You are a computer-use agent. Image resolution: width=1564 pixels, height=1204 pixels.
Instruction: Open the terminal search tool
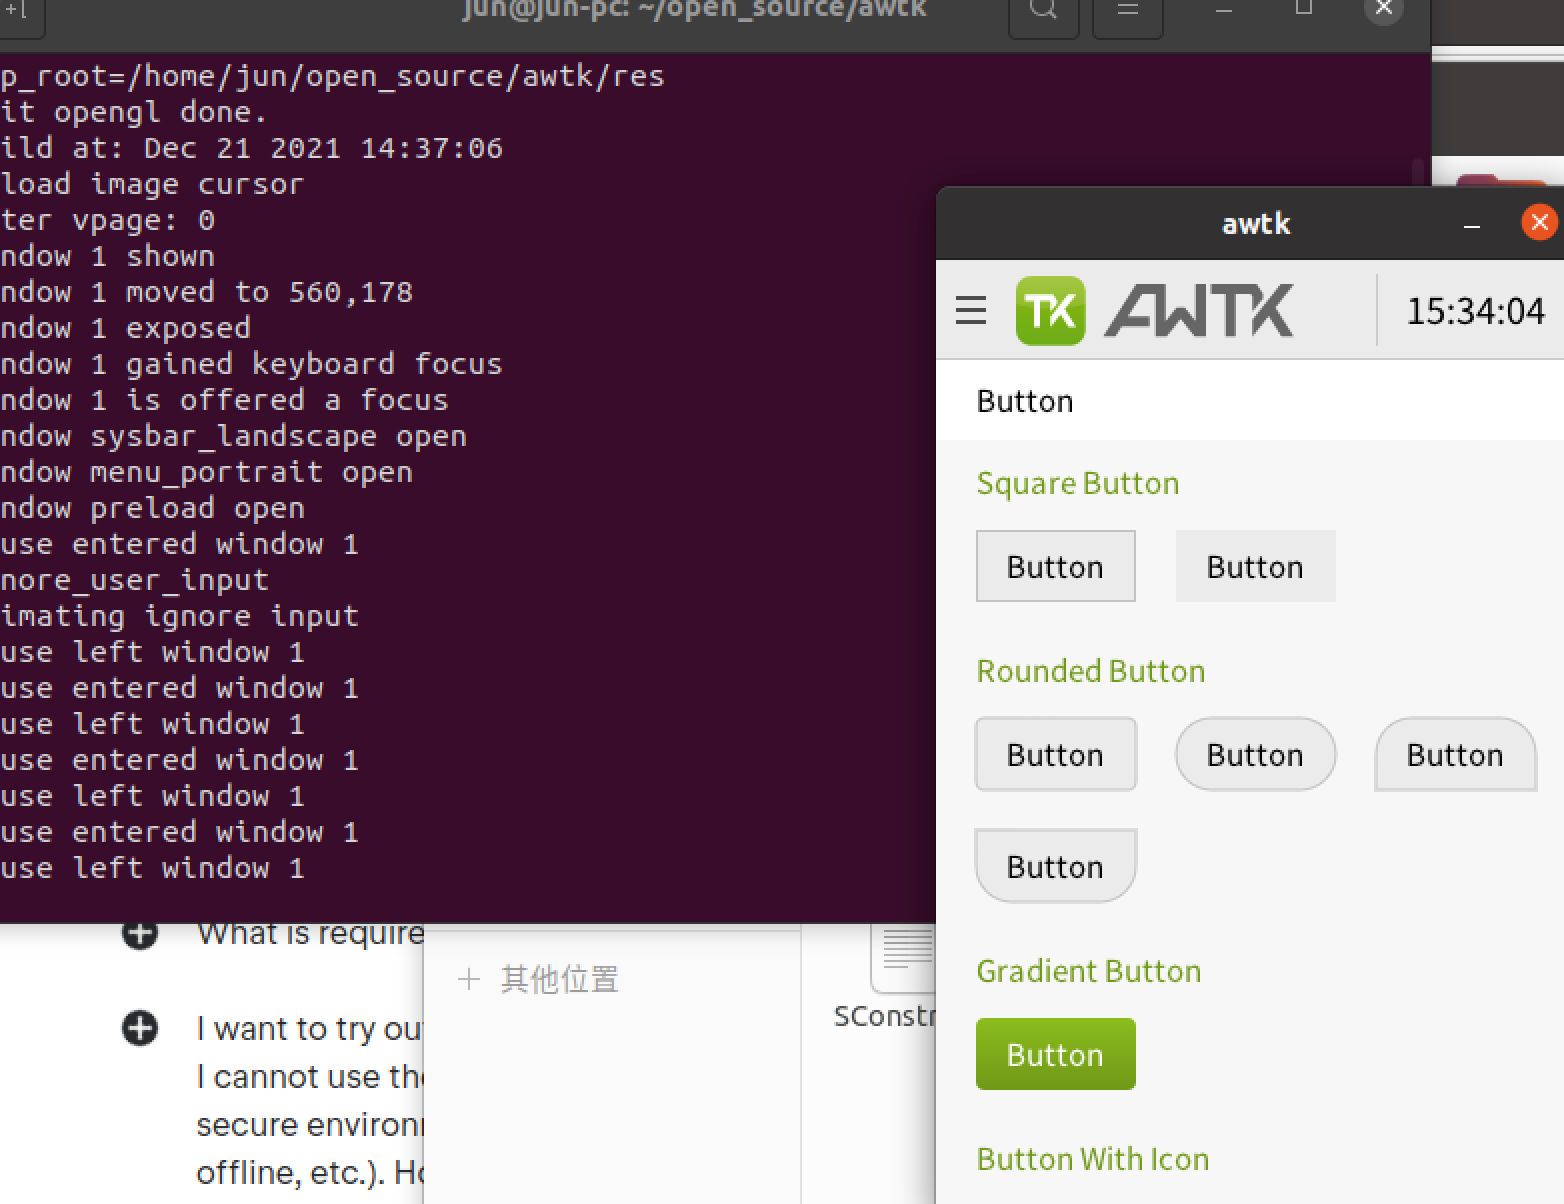pos(1043,10)
